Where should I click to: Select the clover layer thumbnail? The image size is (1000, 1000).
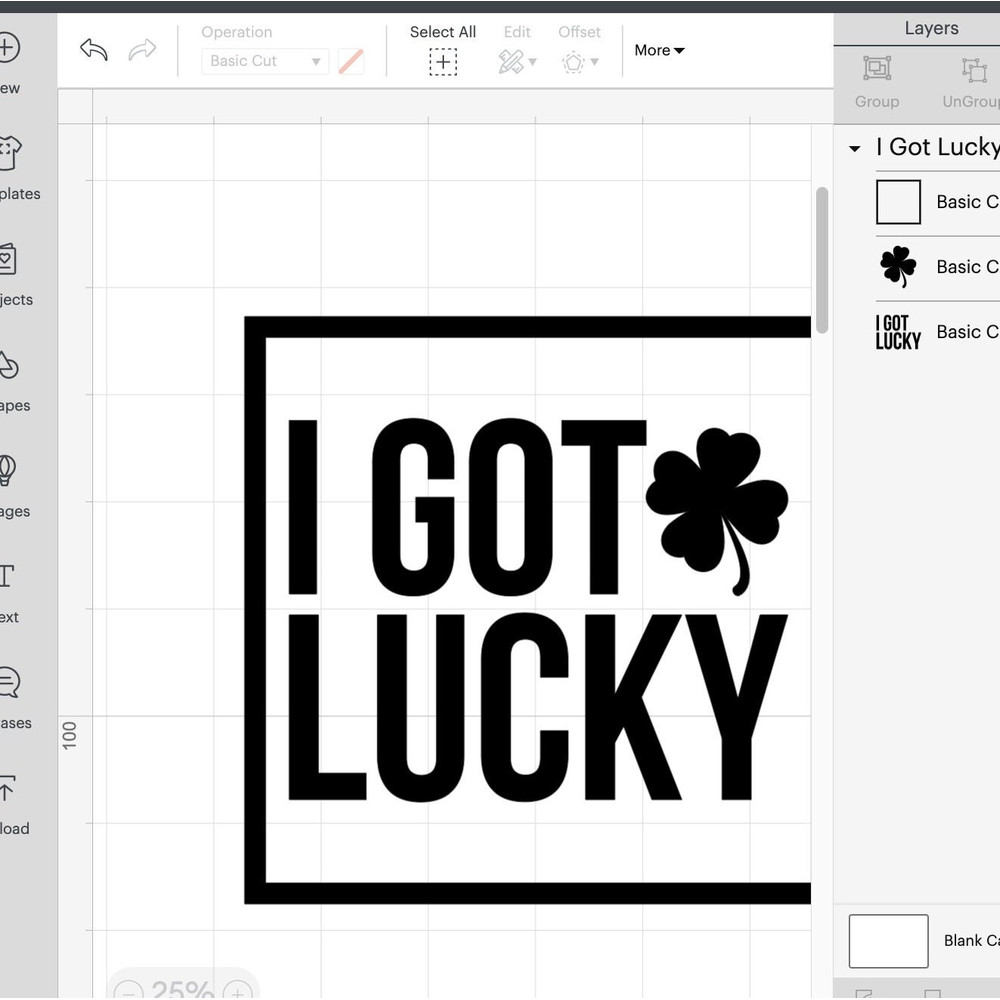pos(897,267)
